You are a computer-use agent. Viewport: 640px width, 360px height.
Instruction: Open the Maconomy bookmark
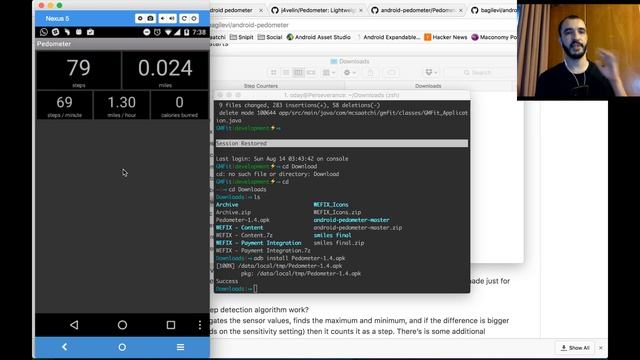[x=494, y=37]
